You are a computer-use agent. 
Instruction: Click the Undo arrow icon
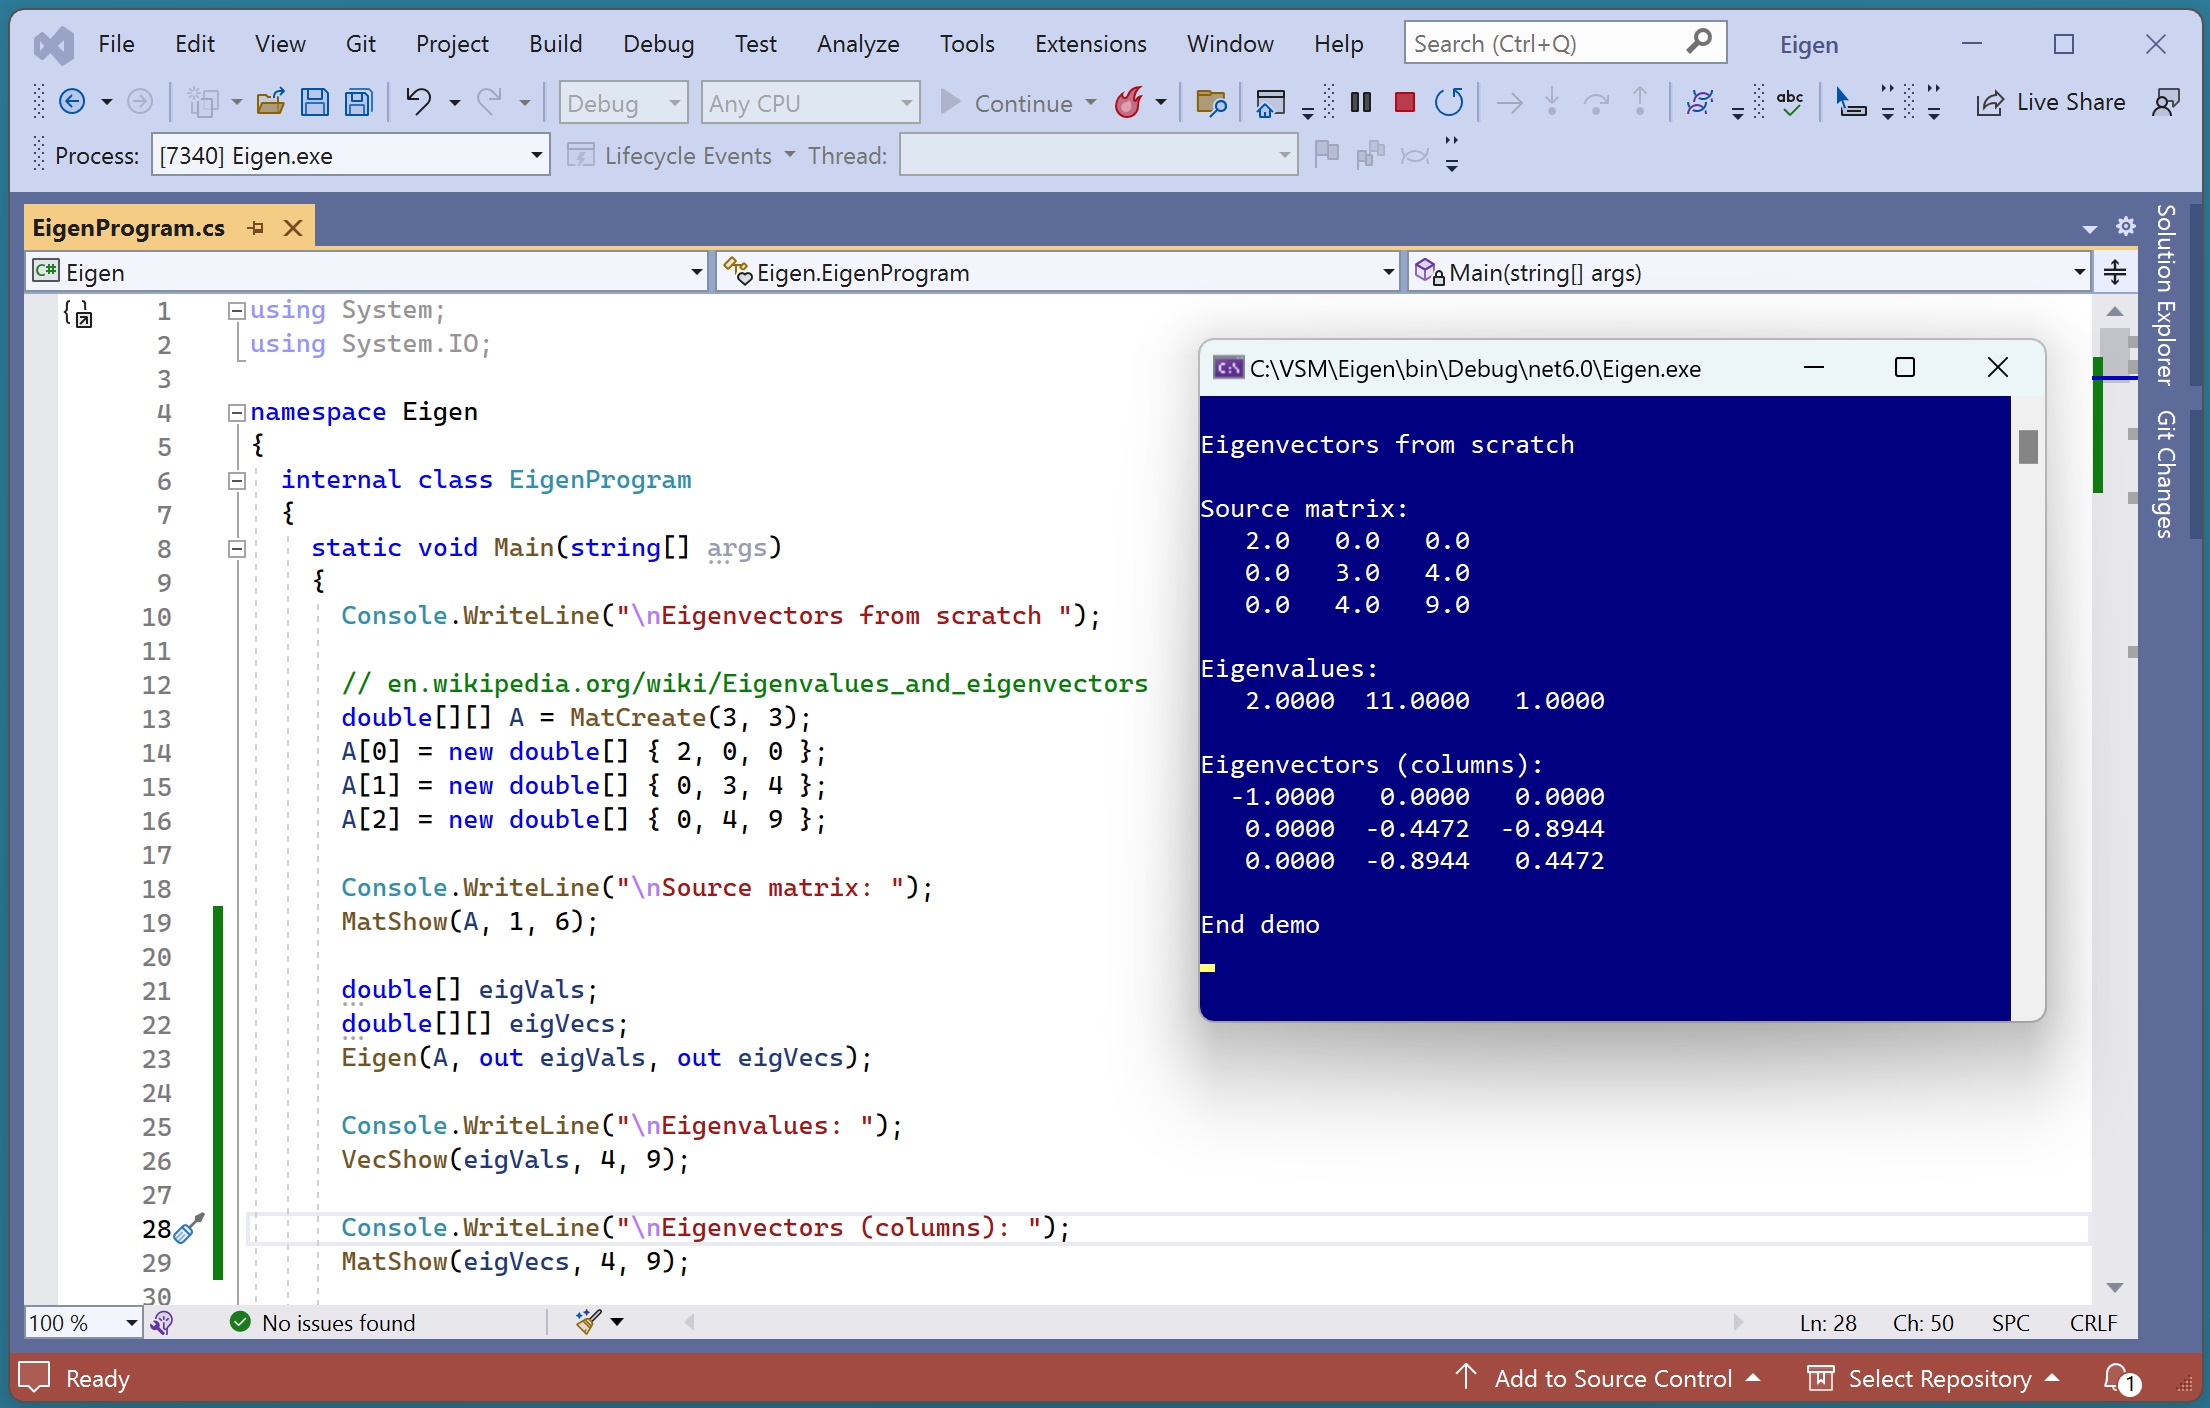click(x=418, y=102)
